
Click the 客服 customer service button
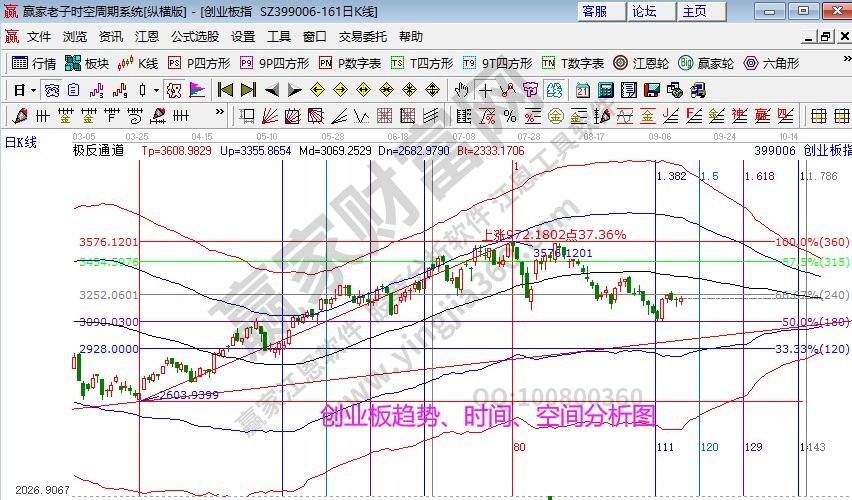click(594, 11)
